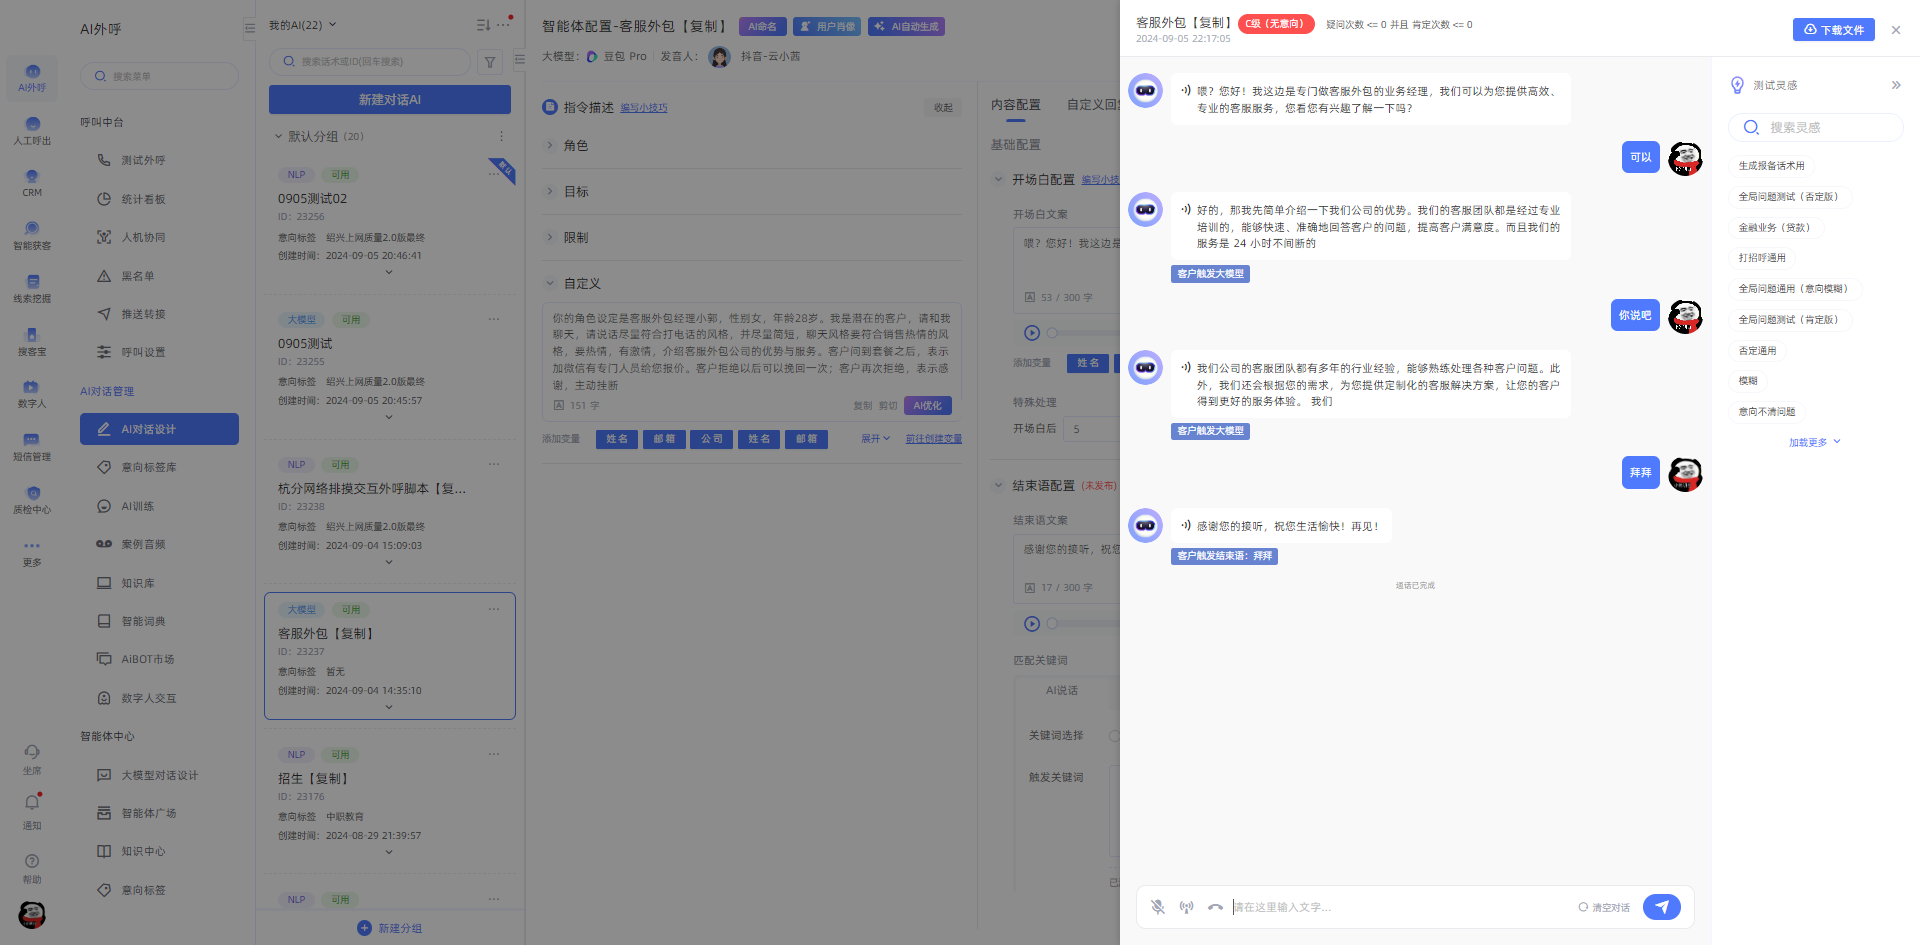Click the 客户触发结束语：拜拜 tag
Screen dimensions: 1920x945
pyautogui.click(x=1224, y=556)
